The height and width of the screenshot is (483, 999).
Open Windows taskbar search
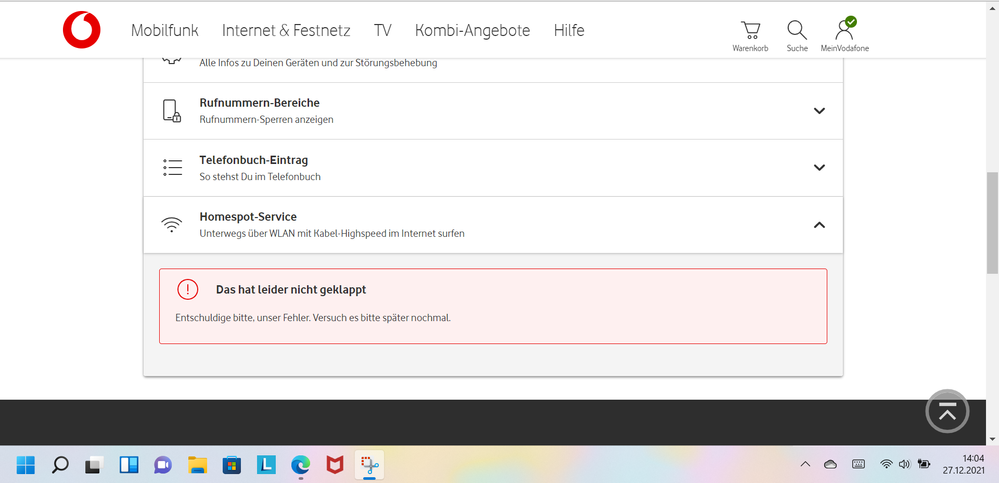coord(60,465)
